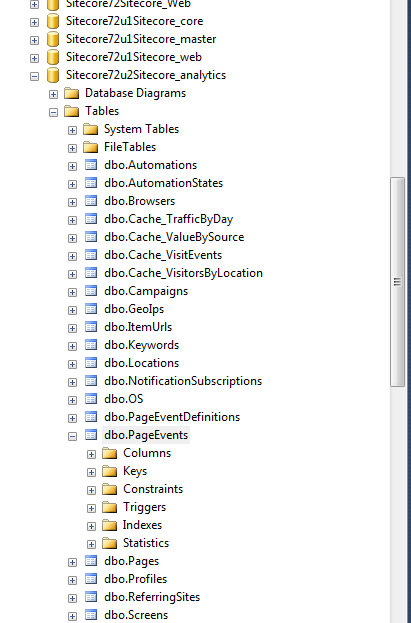Select the Sitecore72u1Sitecore_web database label

point(134,57)
